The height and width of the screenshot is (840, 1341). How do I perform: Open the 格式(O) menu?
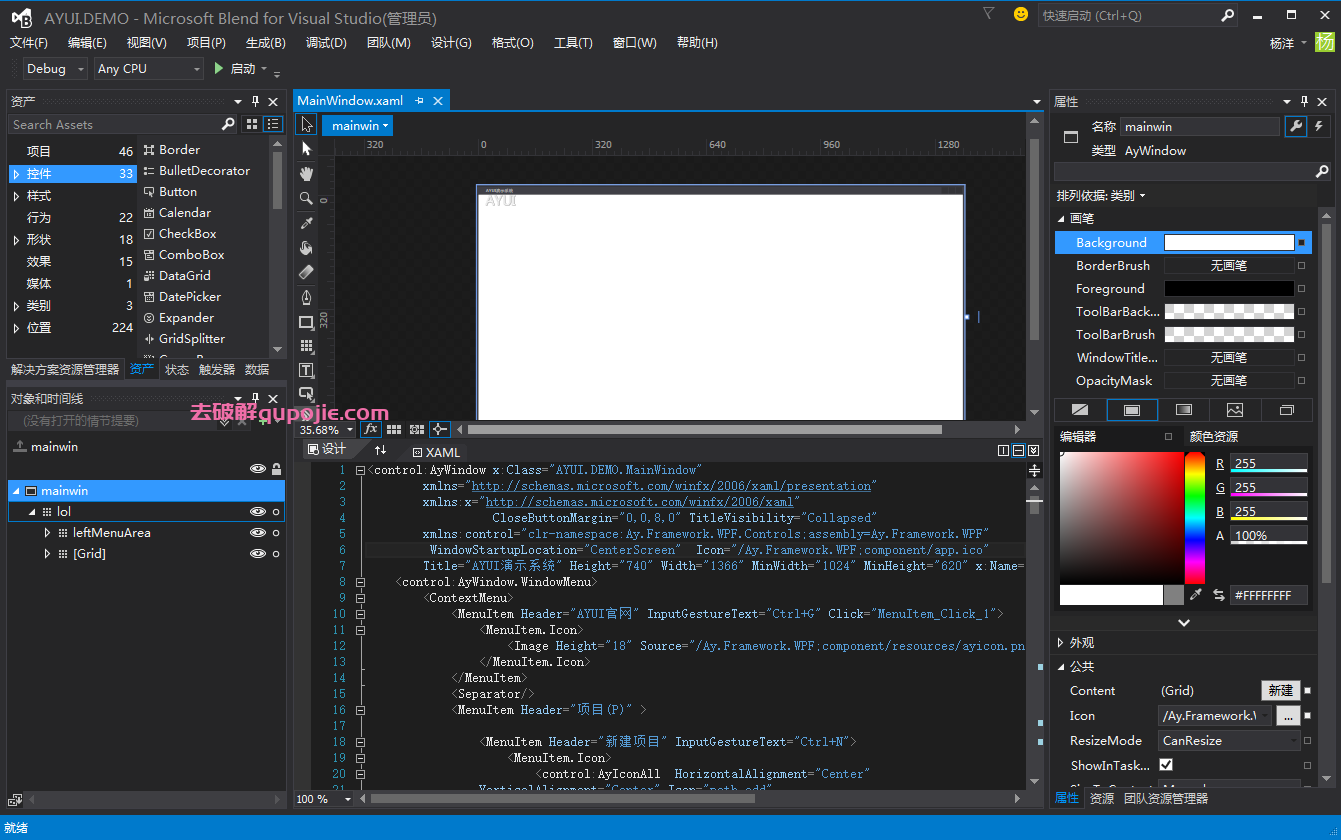(x=513, y=43)
